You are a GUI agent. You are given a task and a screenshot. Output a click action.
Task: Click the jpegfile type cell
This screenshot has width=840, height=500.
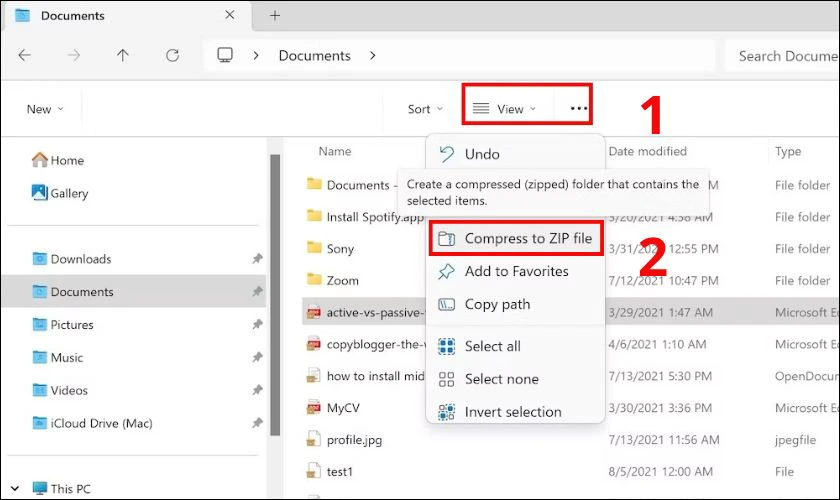click(795, 440)
